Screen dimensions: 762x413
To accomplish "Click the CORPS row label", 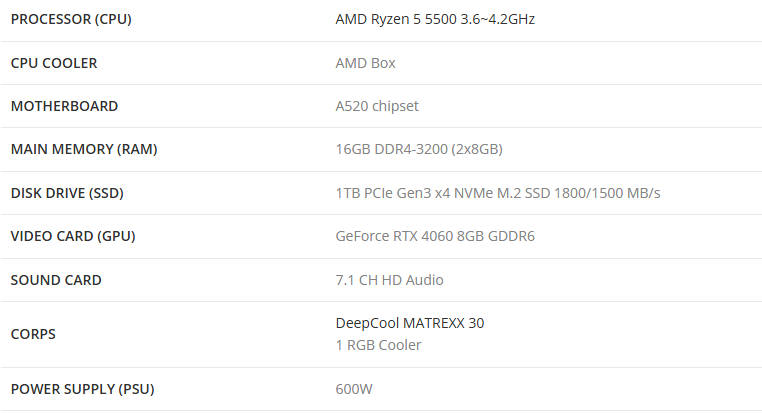I will pos(33,334).
